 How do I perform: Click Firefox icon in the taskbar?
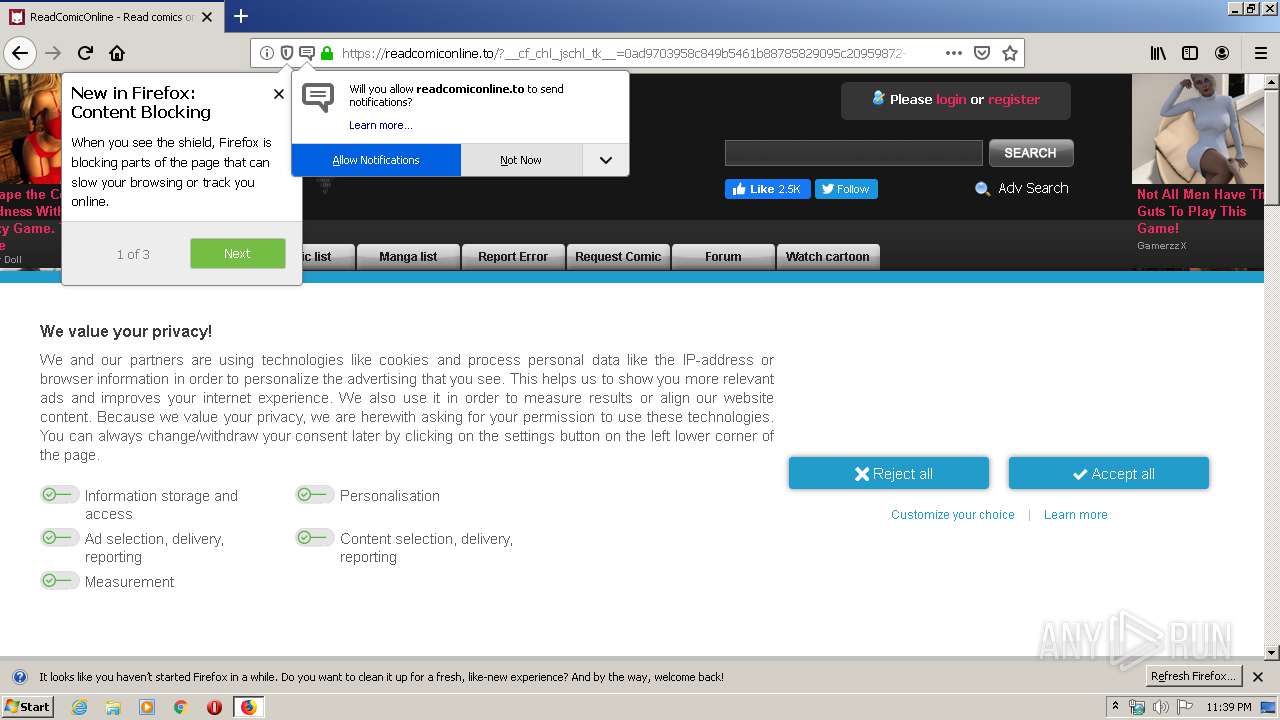click(248, 707)
